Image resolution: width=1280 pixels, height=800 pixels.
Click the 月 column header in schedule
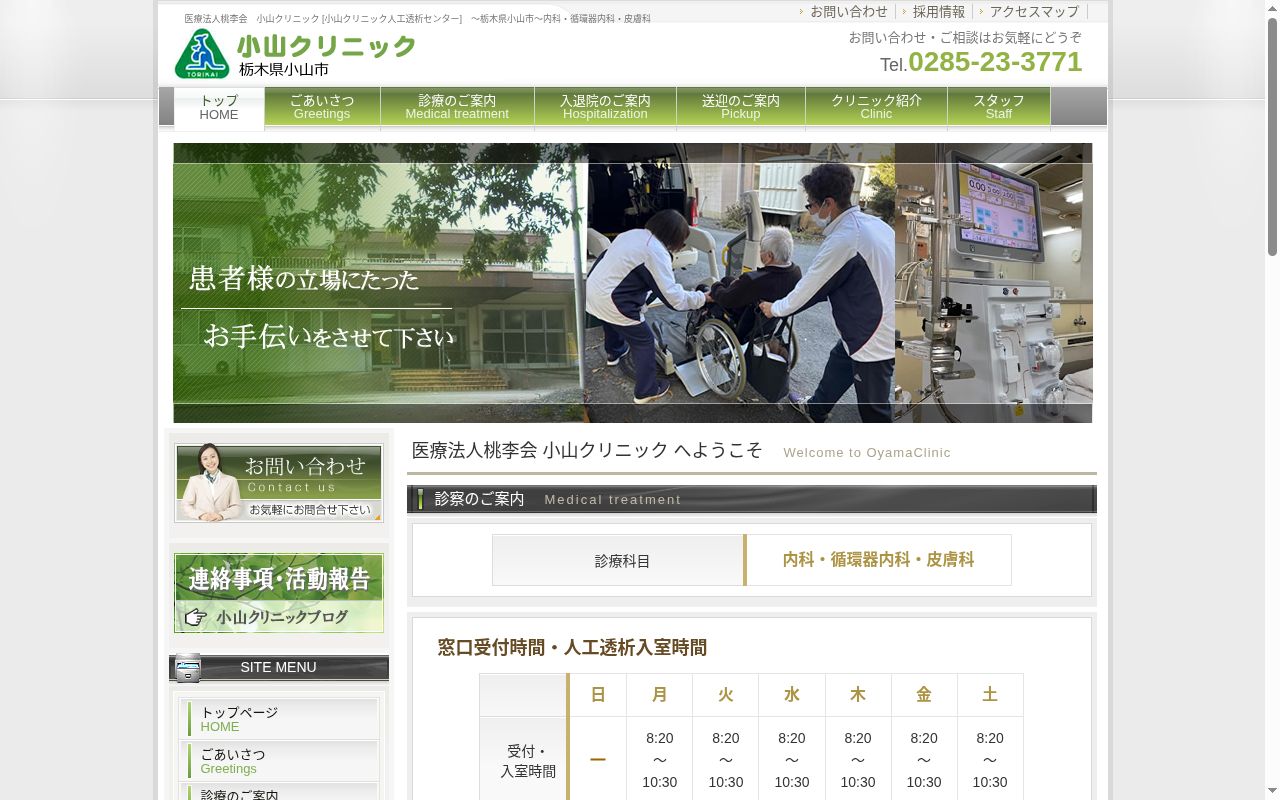click(x=660, y=695)
